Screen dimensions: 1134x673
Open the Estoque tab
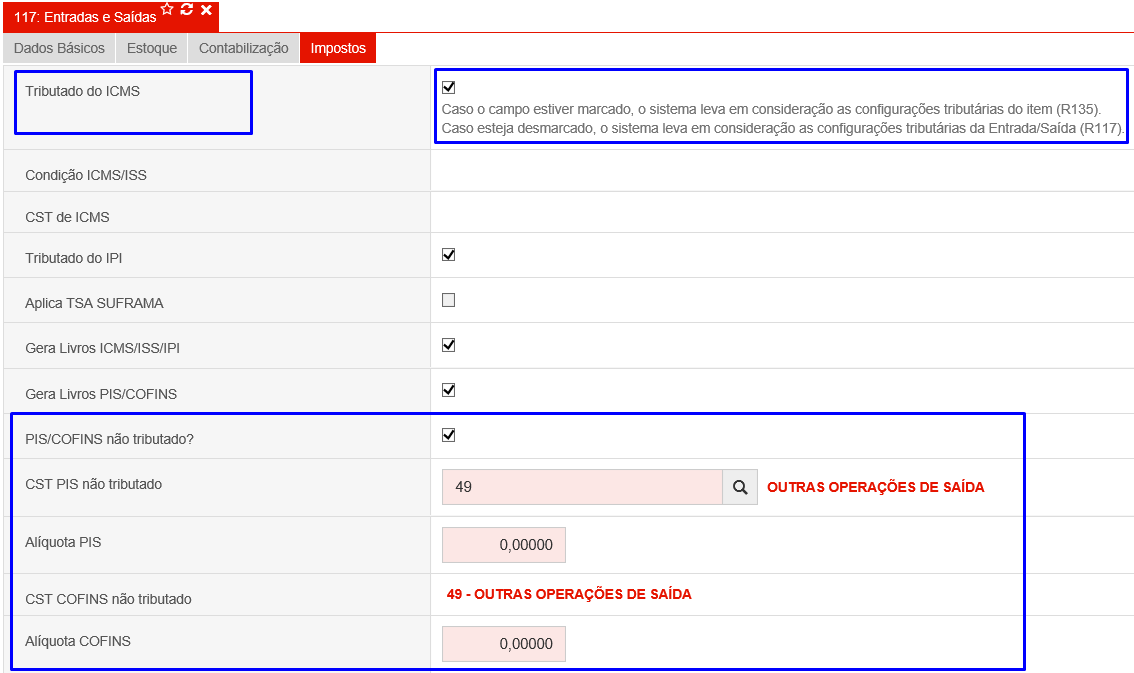pos(152,48)
